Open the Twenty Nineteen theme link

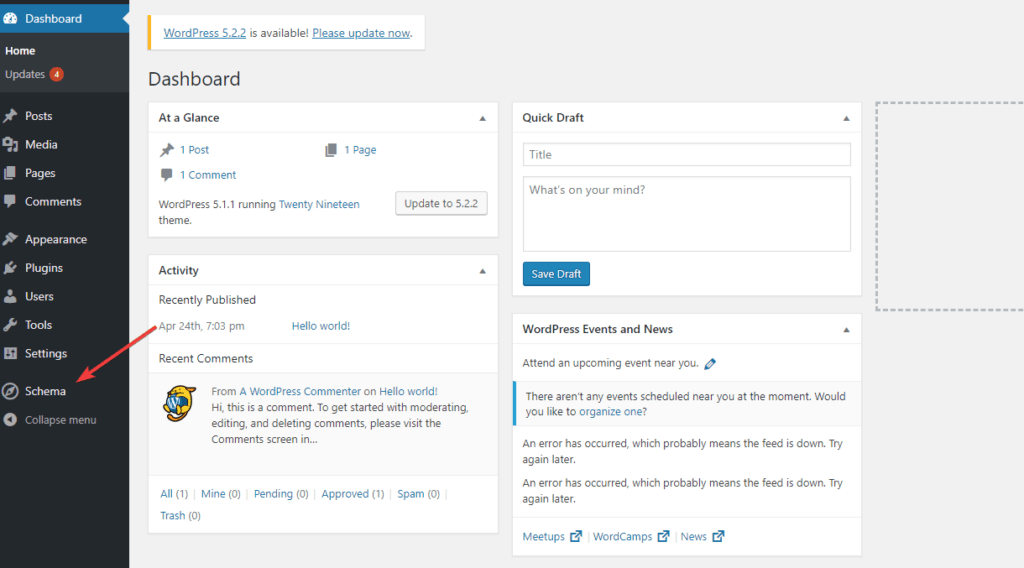pyautogui.click(x=319, y=204)
